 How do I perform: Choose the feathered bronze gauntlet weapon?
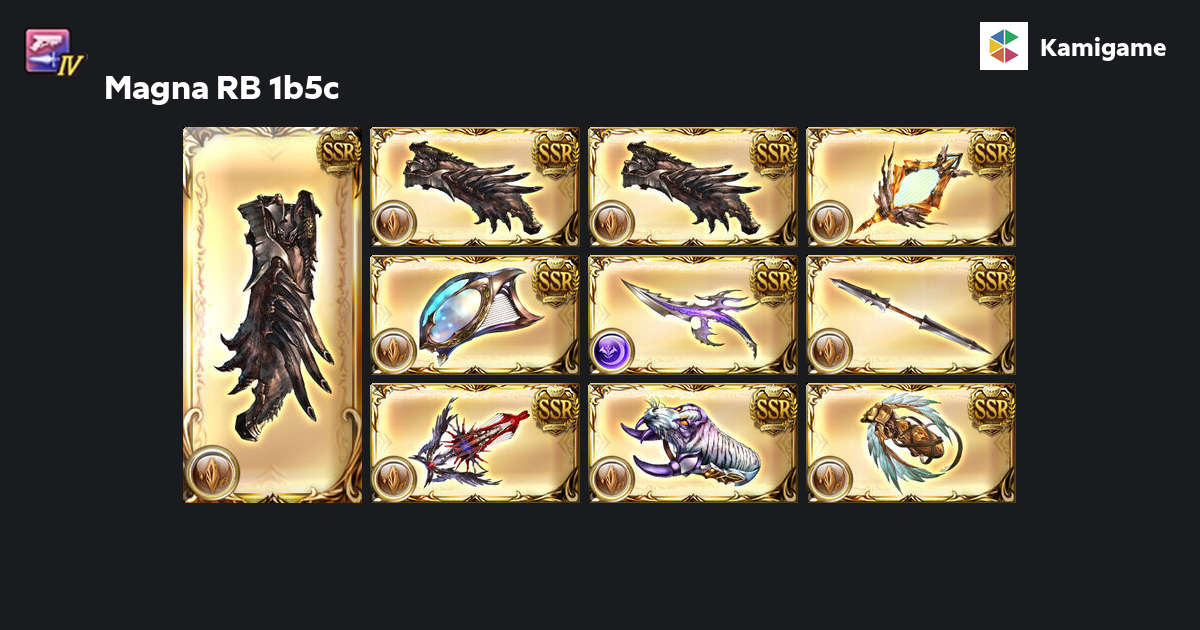911,443
